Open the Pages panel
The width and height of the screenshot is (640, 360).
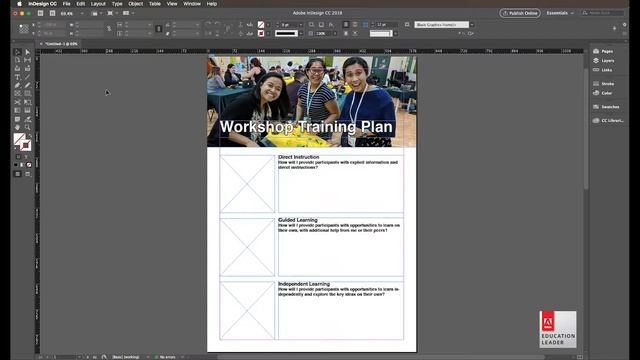(604, 51)
